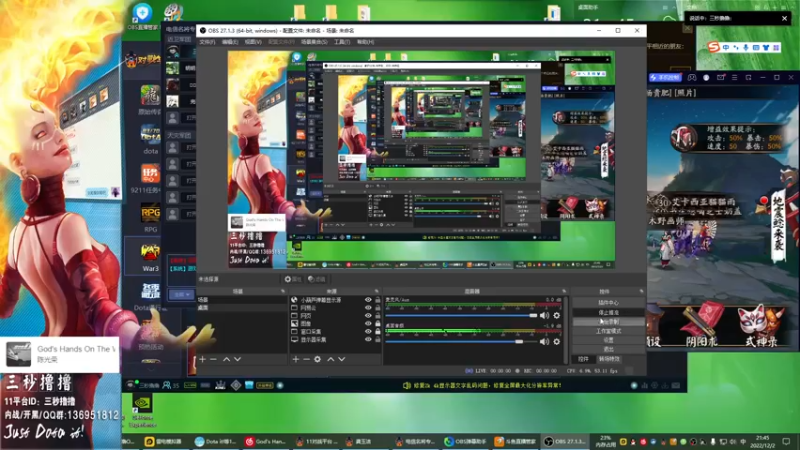Adjust the Mic/Aux volume slider
This screenshot has width=800, height=450.
point(461,316)
